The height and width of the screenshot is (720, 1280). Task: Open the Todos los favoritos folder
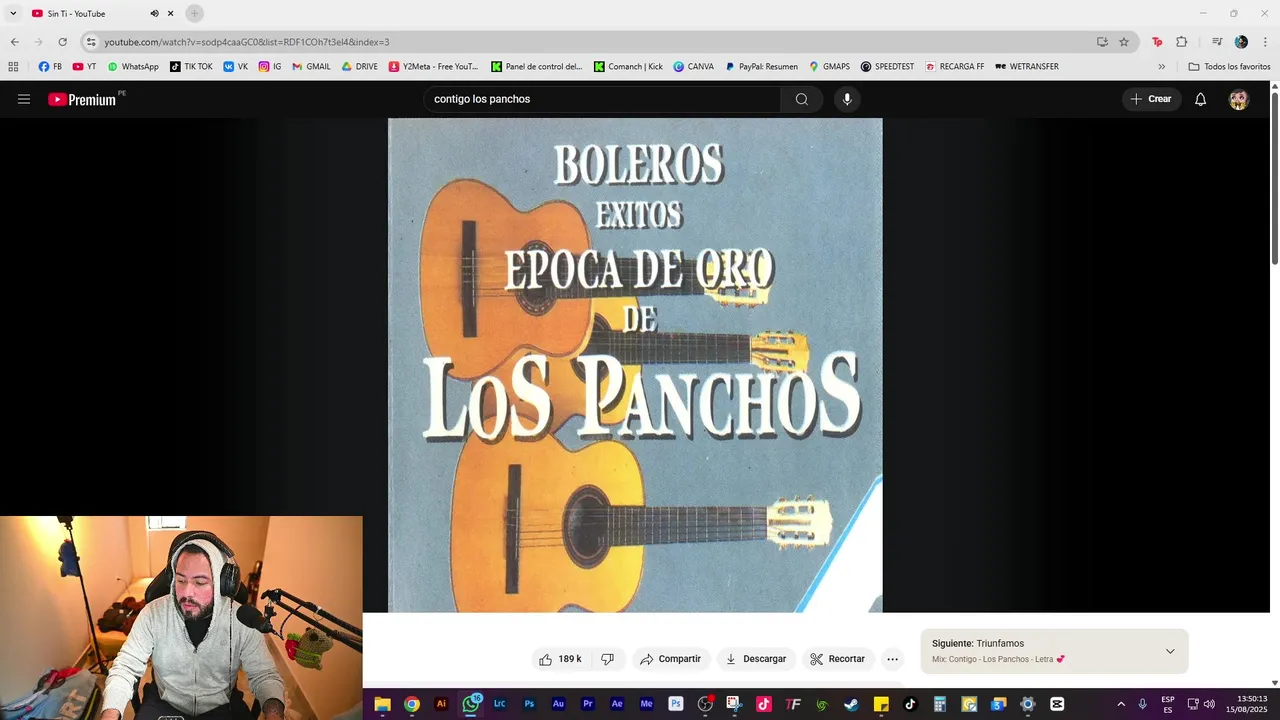click(1229, 67)
